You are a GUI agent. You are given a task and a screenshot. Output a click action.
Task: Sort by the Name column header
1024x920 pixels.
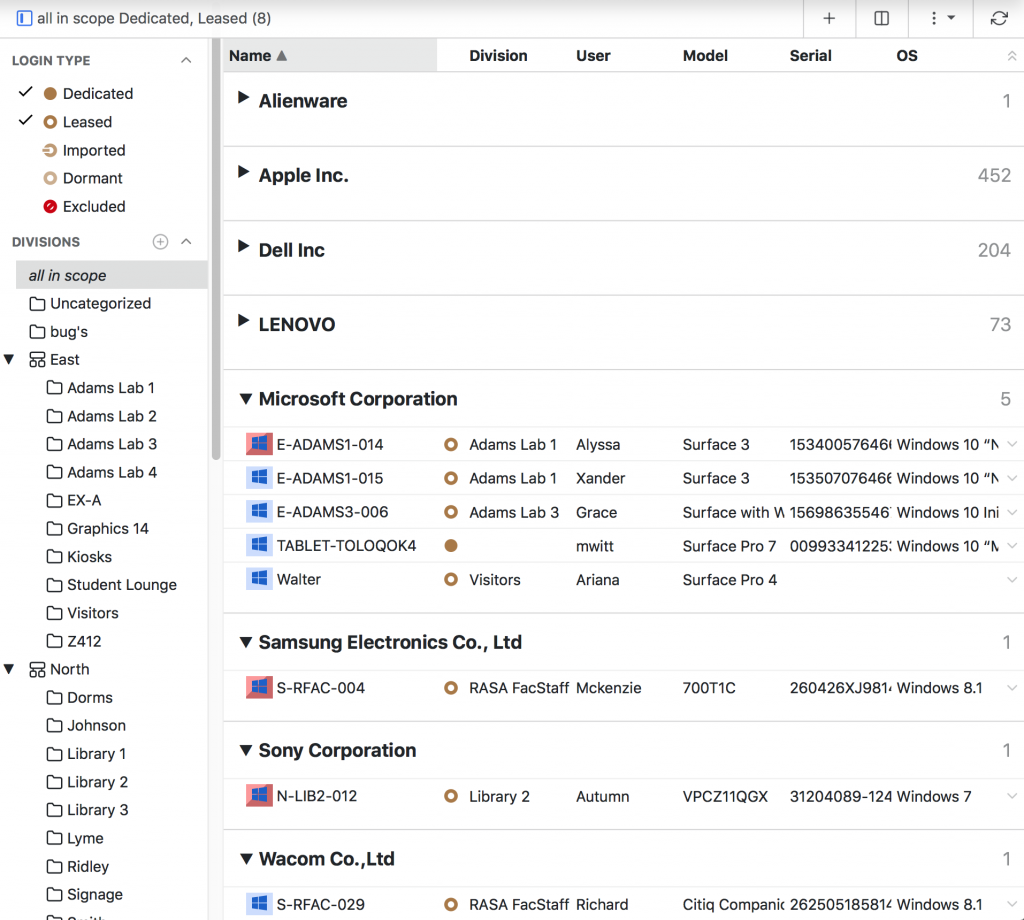click(x=250, y=56)
